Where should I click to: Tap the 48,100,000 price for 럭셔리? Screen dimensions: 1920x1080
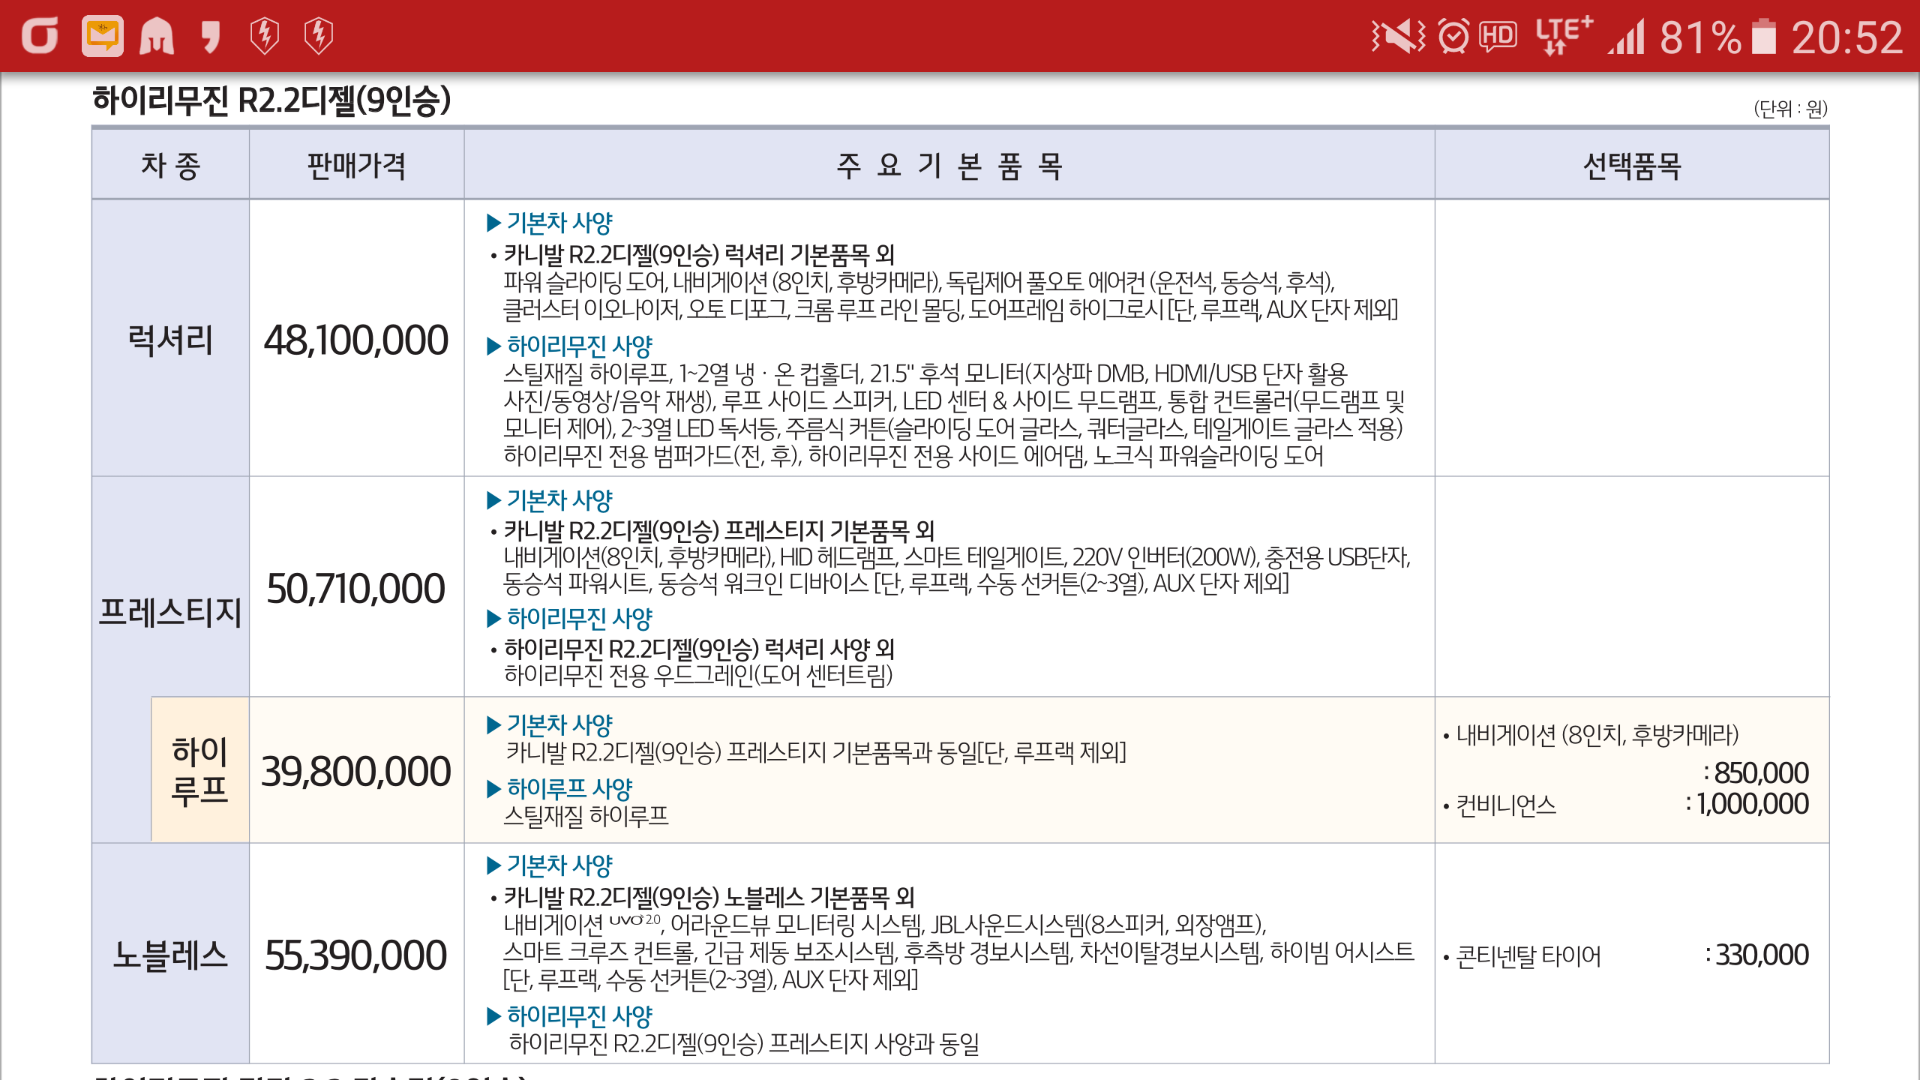(356, 340)
